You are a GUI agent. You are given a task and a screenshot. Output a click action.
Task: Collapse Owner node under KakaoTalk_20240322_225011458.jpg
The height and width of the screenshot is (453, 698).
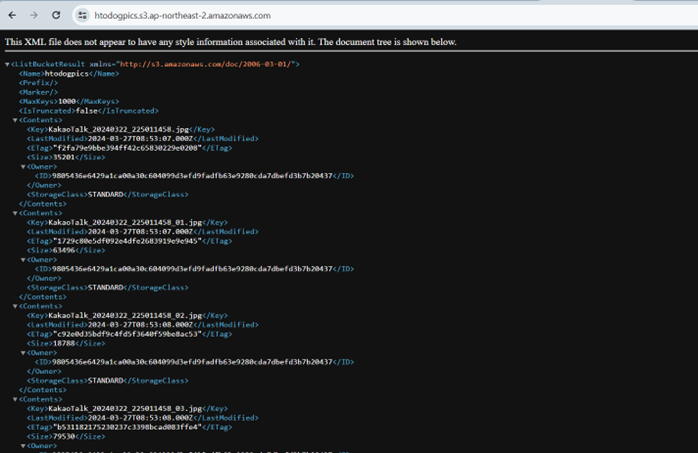click(x=23, y=167)
